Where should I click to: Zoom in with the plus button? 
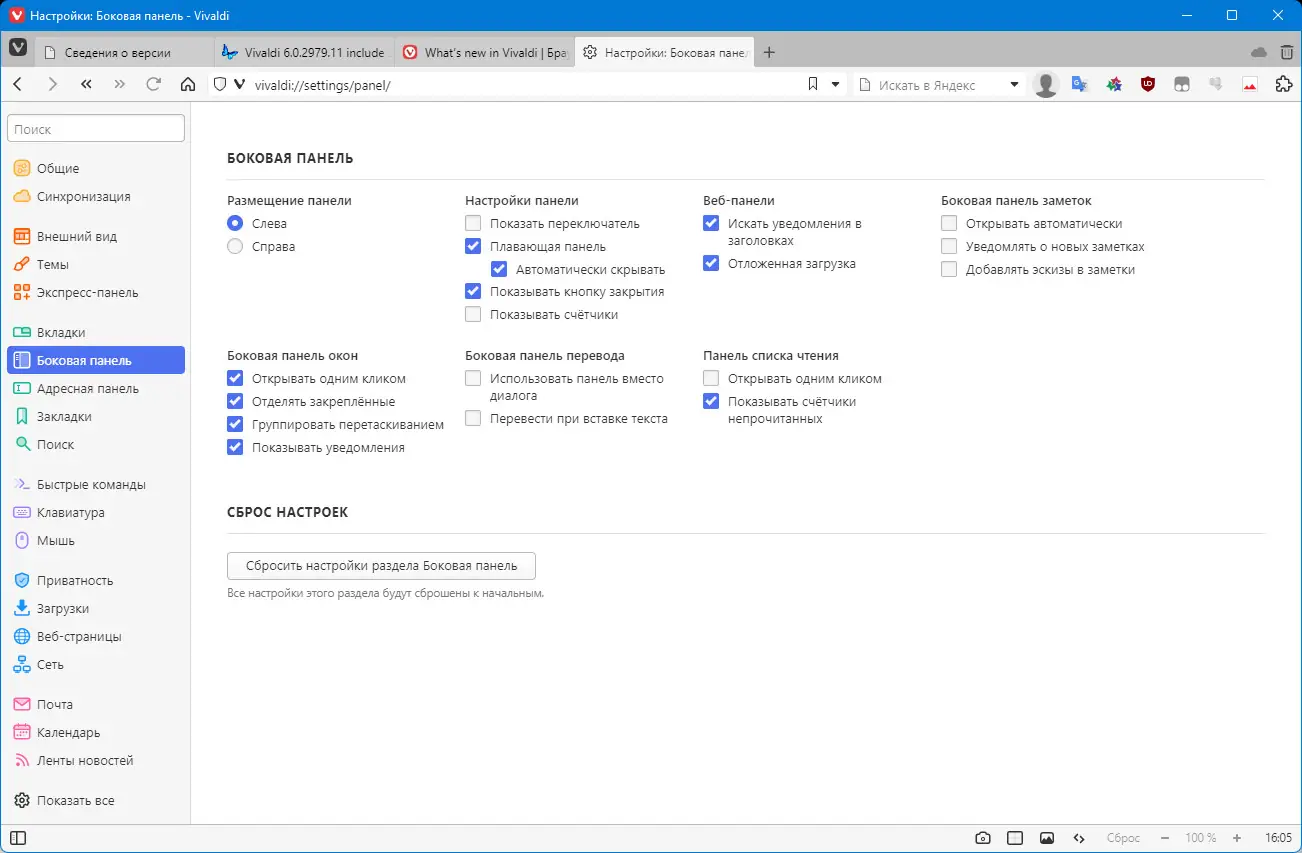[x=1237, y=838]
